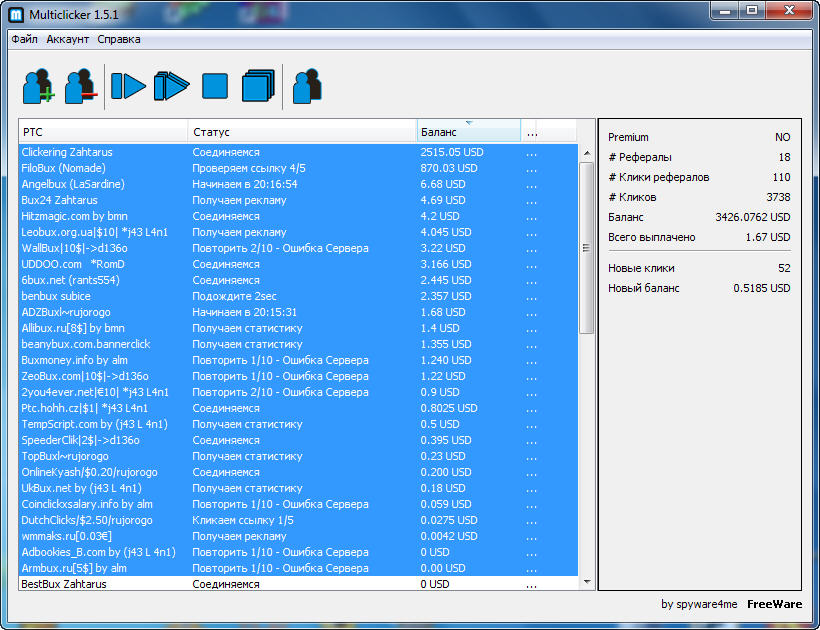The width and height of the screenshot is (820, 630).
Task: Click the remove account icon with red minus
Action: 81,86
